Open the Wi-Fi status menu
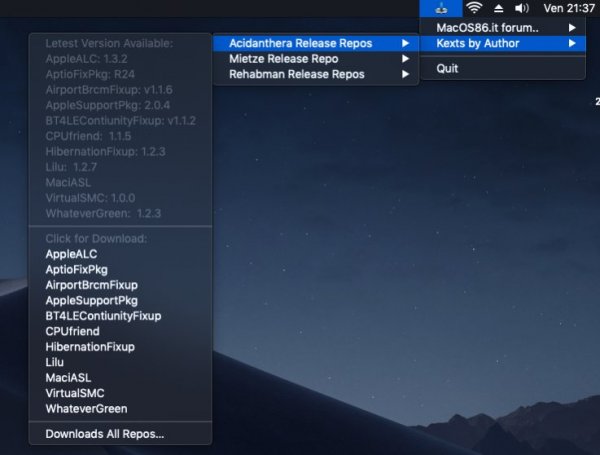The image size is (600, 455). tap(473, 8)
